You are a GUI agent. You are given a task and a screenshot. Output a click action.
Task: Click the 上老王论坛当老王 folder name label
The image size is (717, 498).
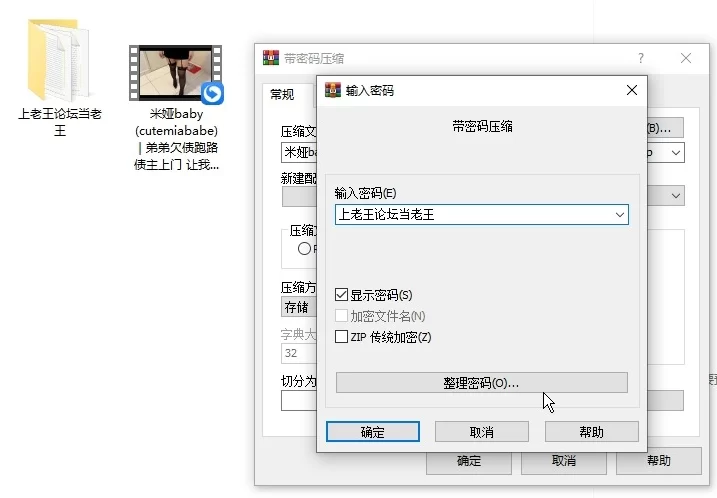click(x=59, y=122)
